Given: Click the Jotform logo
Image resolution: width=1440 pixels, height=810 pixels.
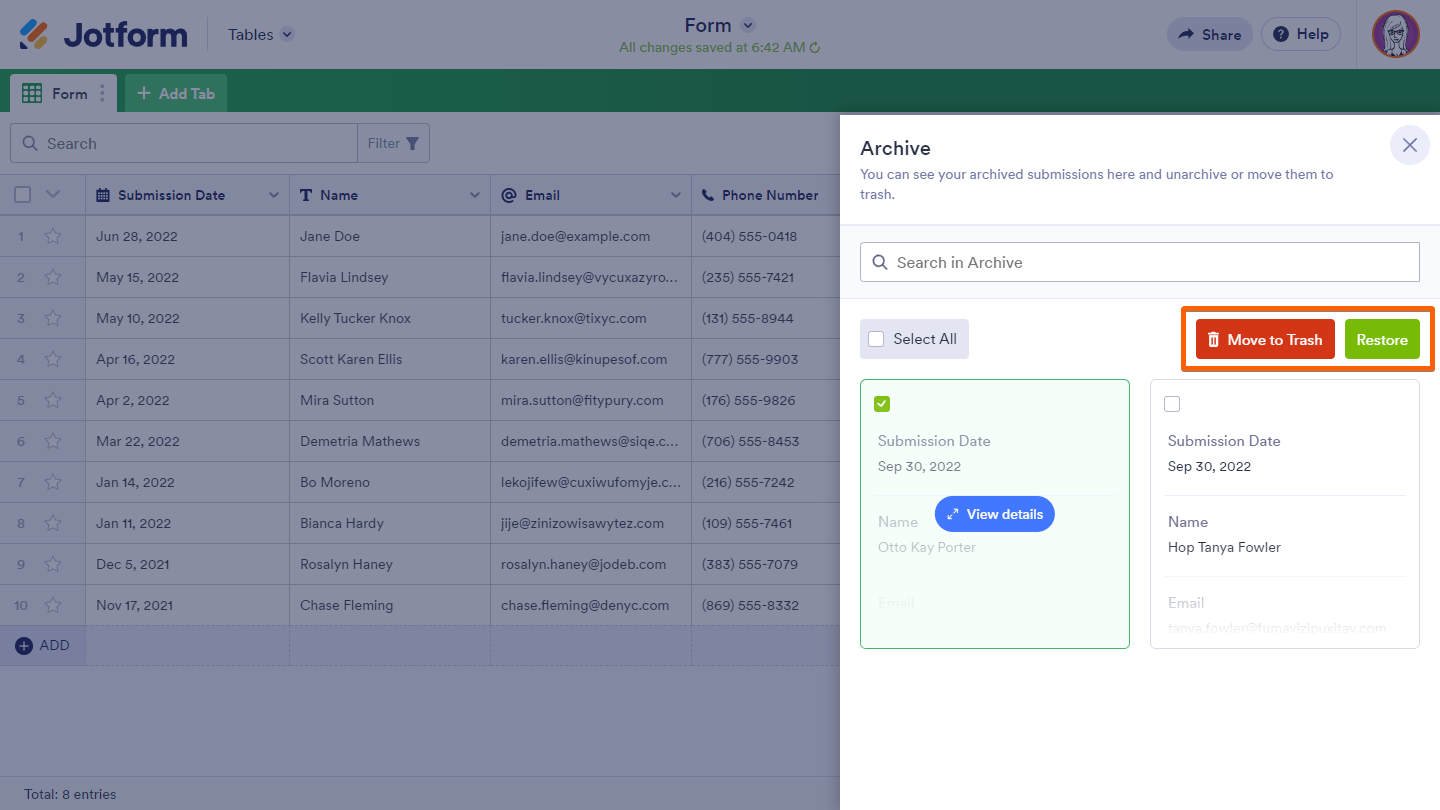Looking at the screenshot, I should click(103, 34).
